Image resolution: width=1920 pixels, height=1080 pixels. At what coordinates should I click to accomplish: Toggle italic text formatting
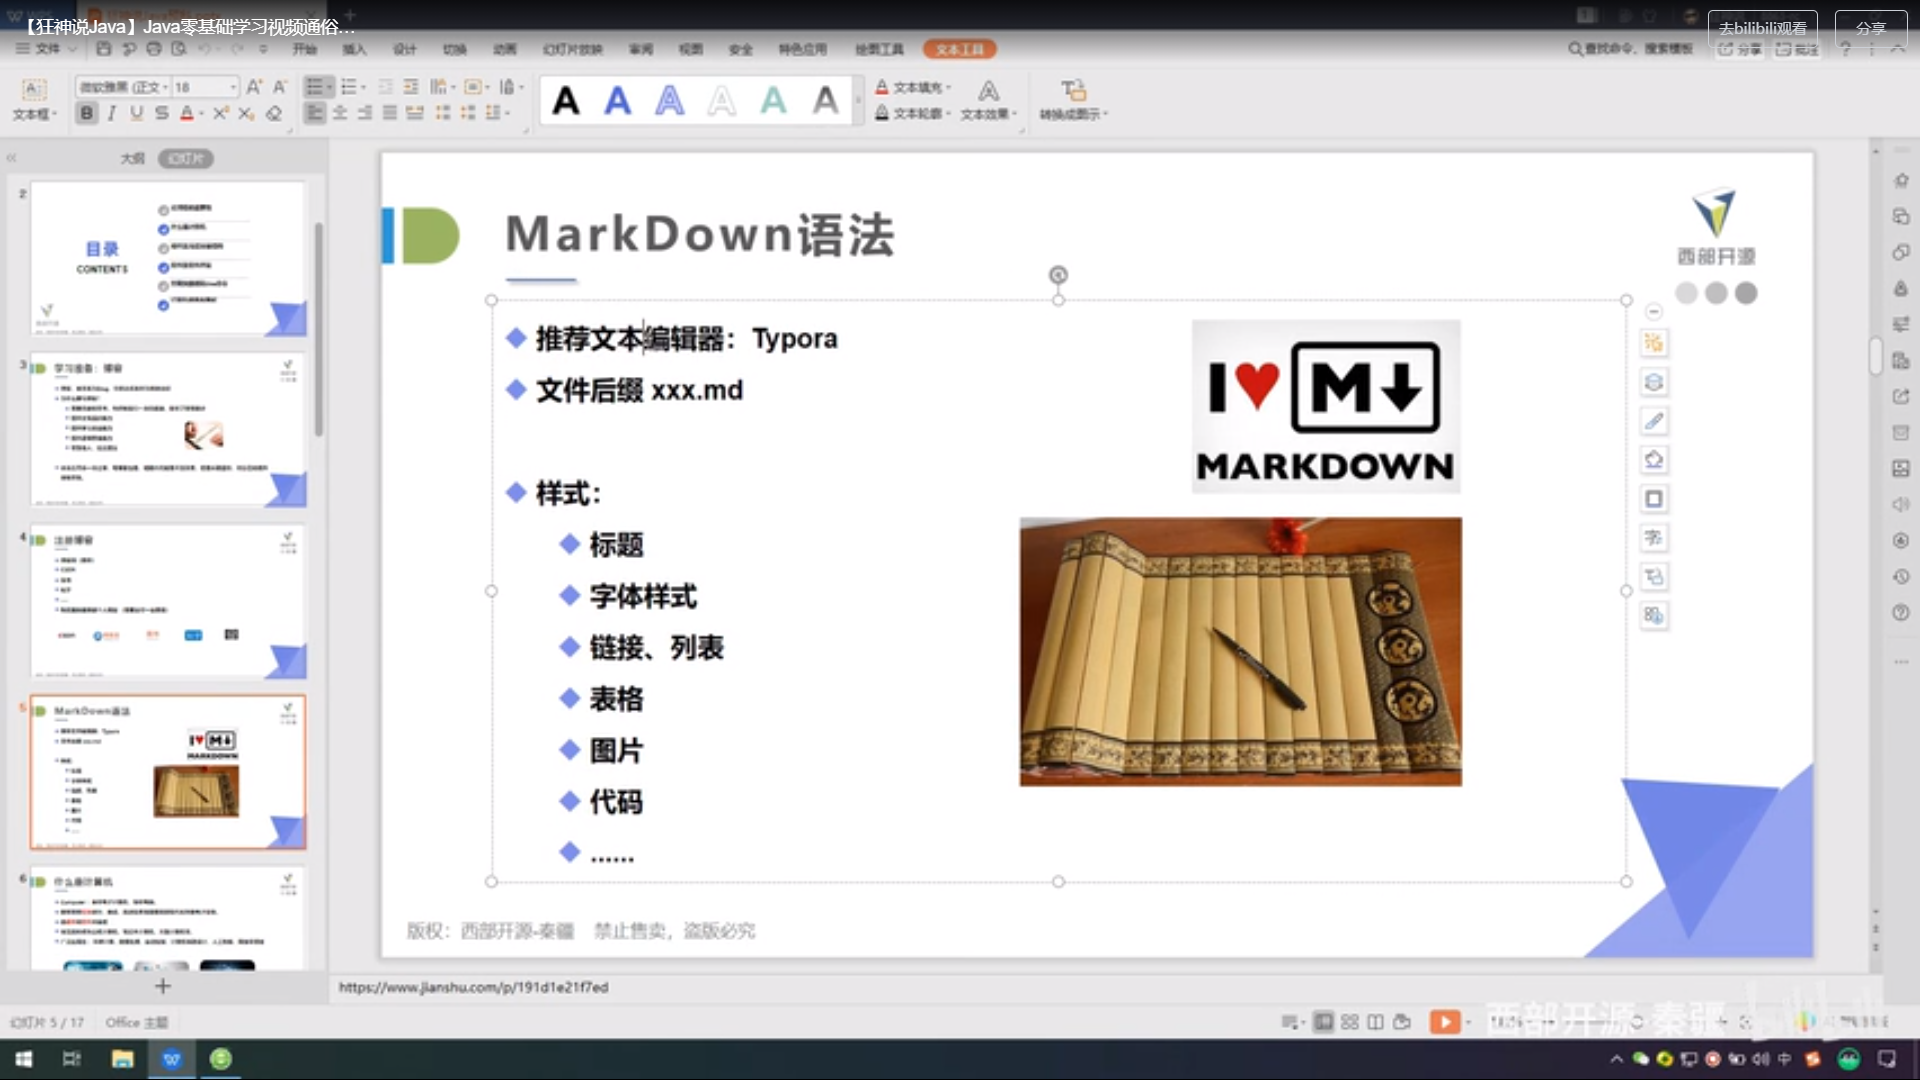(x=112, y=113)
